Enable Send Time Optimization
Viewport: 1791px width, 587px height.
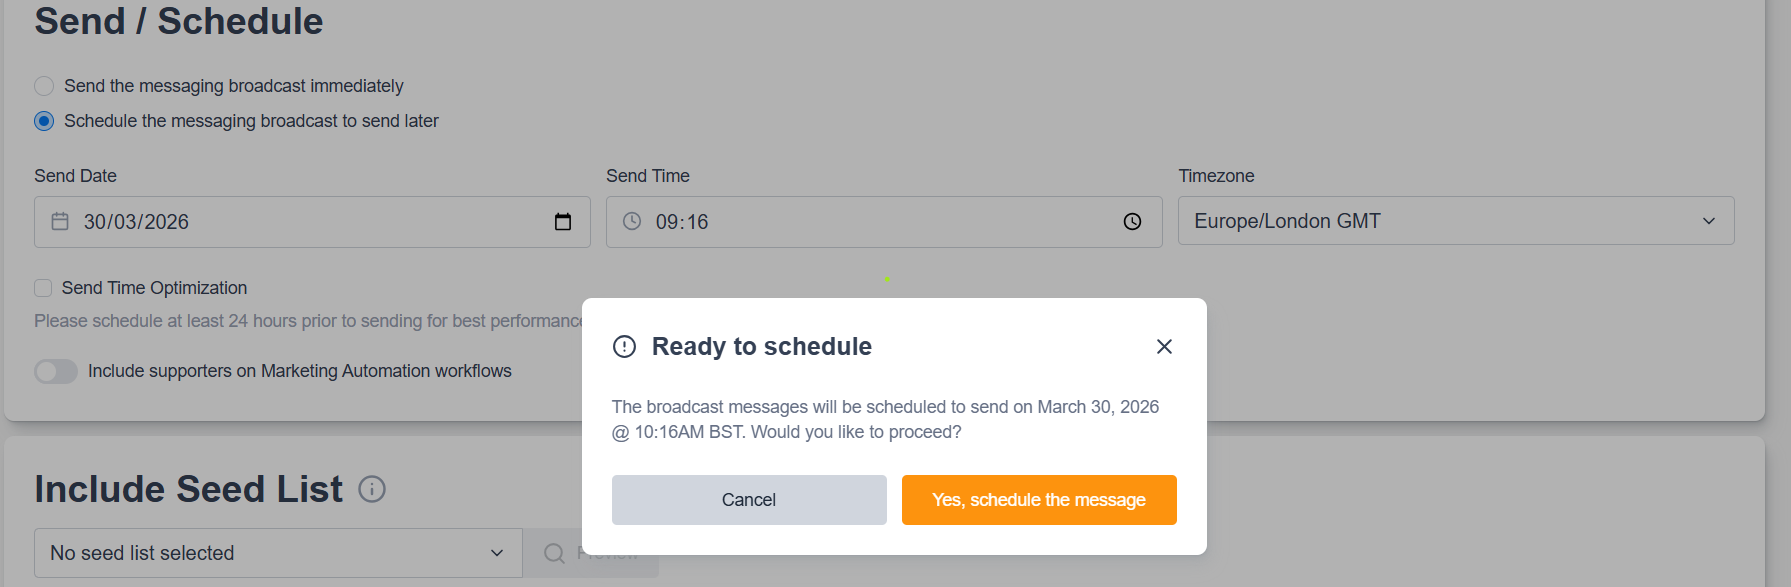43,288
